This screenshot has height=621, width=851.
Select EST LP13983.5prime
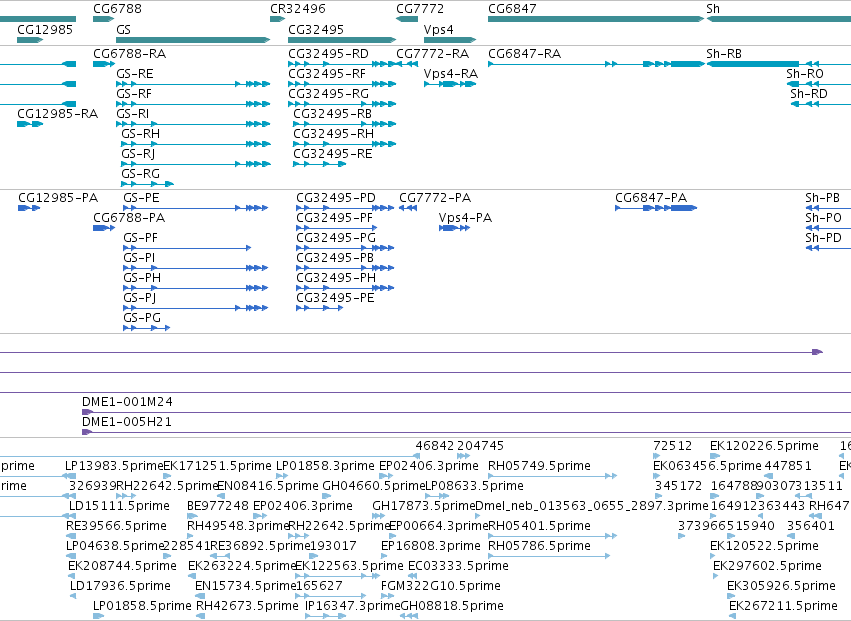[69, 476]
